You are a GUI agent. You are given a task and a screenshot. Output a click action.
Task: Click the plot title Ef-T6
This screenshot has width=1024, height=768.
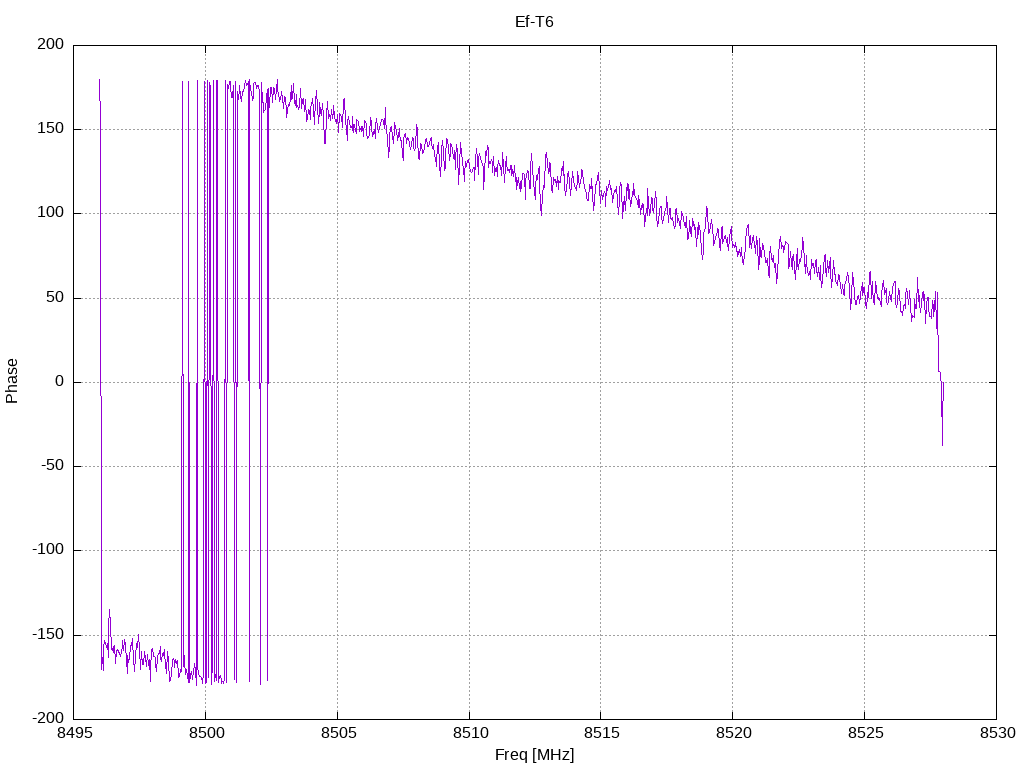[x=534, y=22]
